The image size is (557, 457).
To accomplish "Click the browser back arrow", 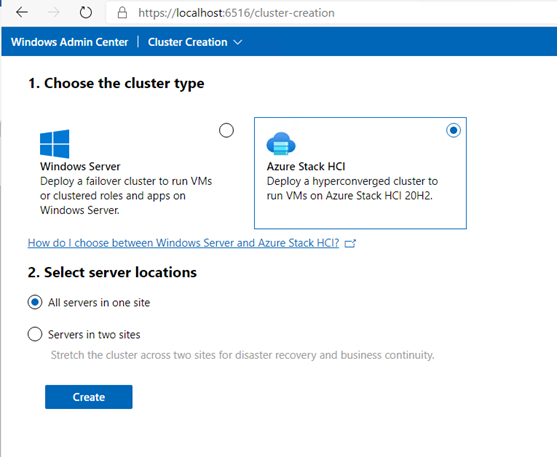I will (22, 13).
